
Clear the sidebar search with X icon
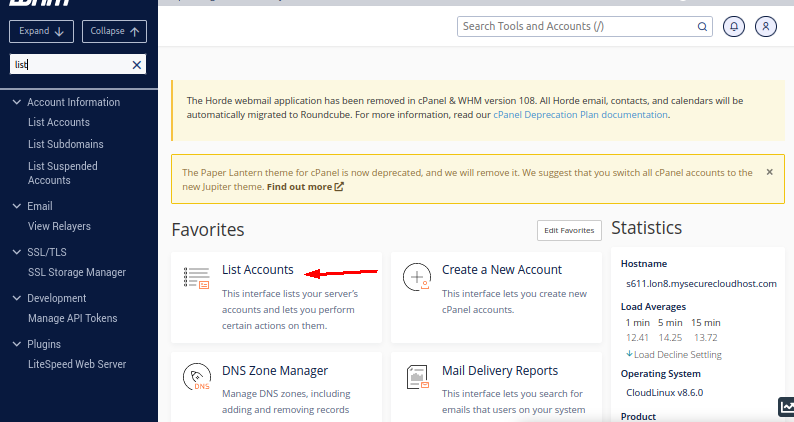click(x=137, y=64)
